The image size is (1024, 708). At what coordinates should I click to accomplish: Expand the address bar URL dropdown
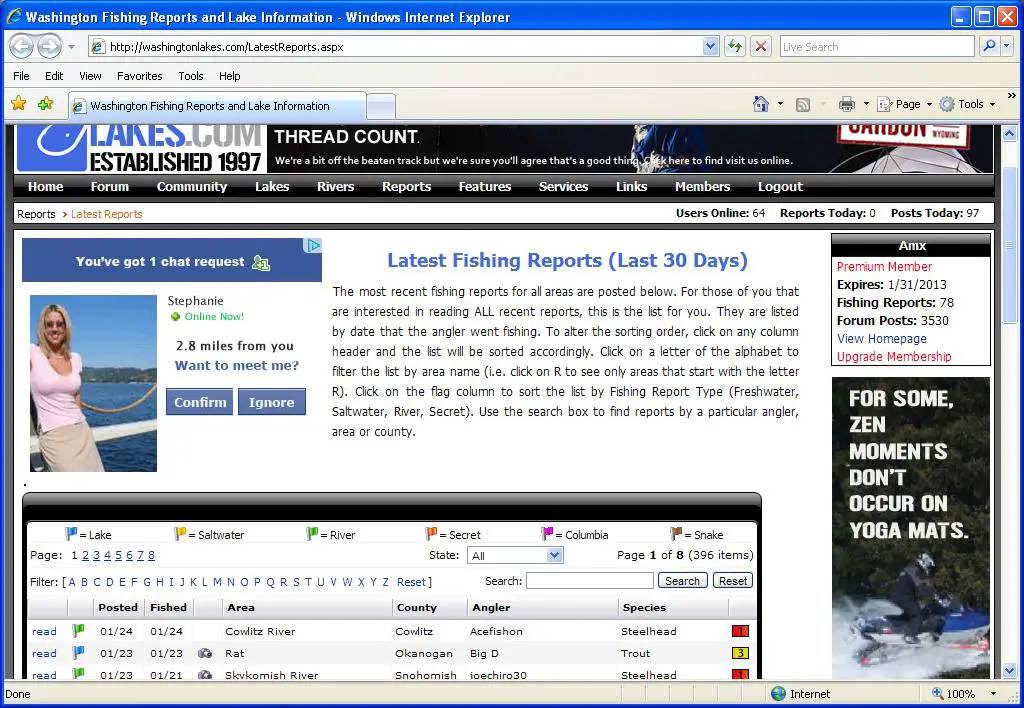(x=710, y=46)
